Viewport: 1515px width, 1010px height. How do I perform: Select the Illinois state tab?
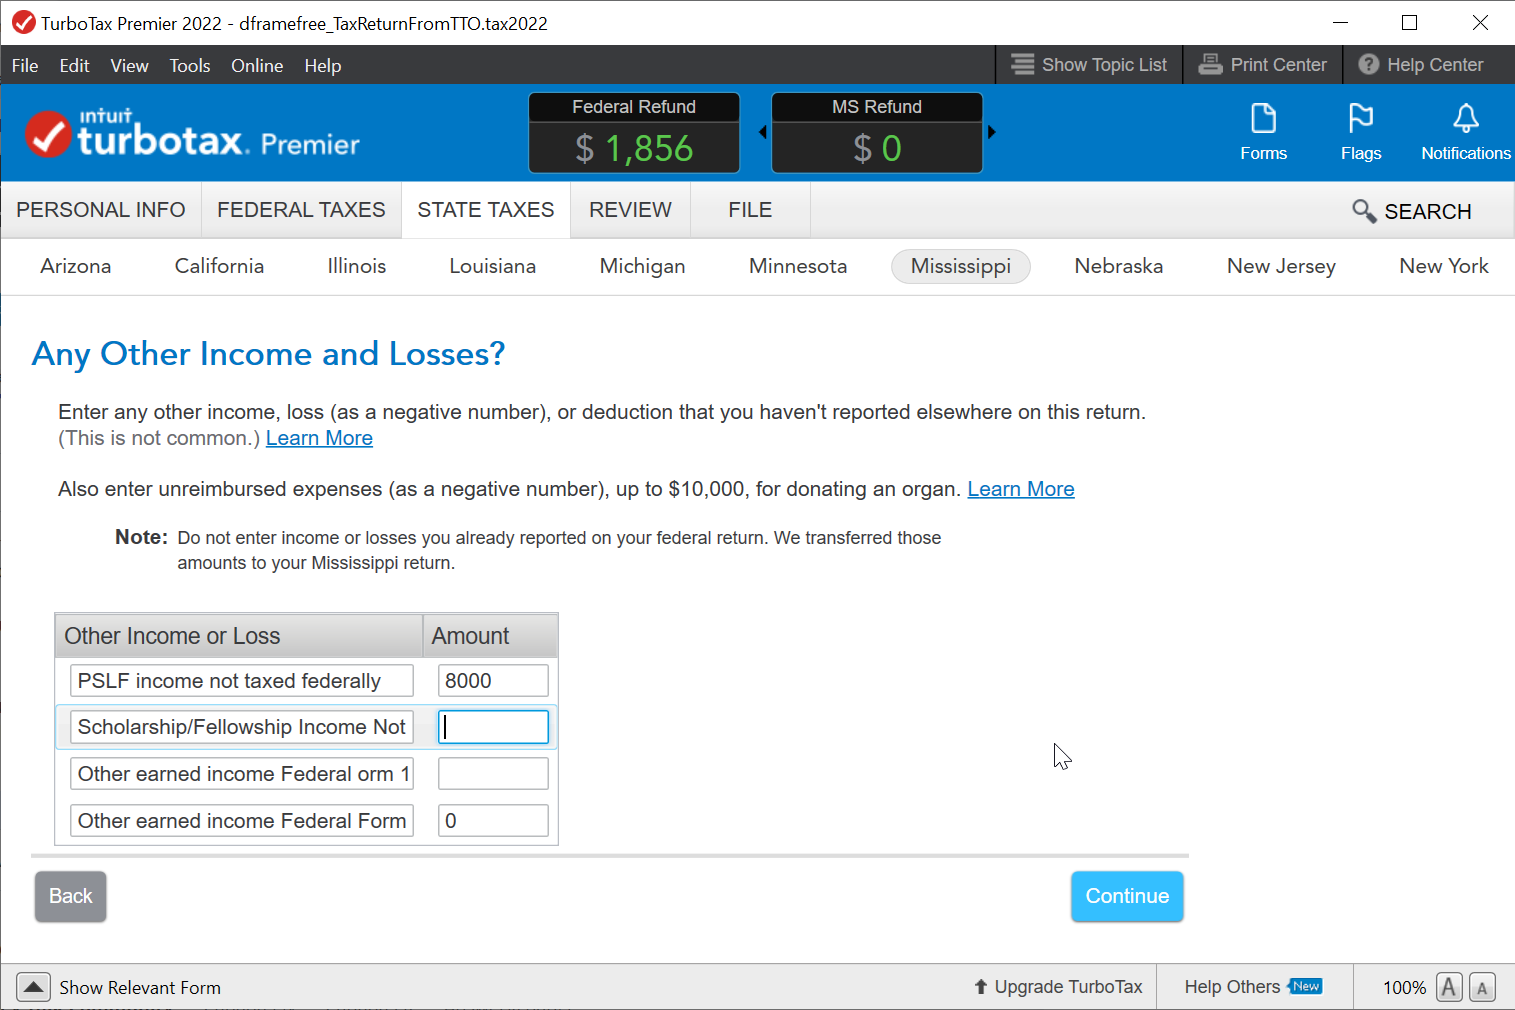[357, 266]
